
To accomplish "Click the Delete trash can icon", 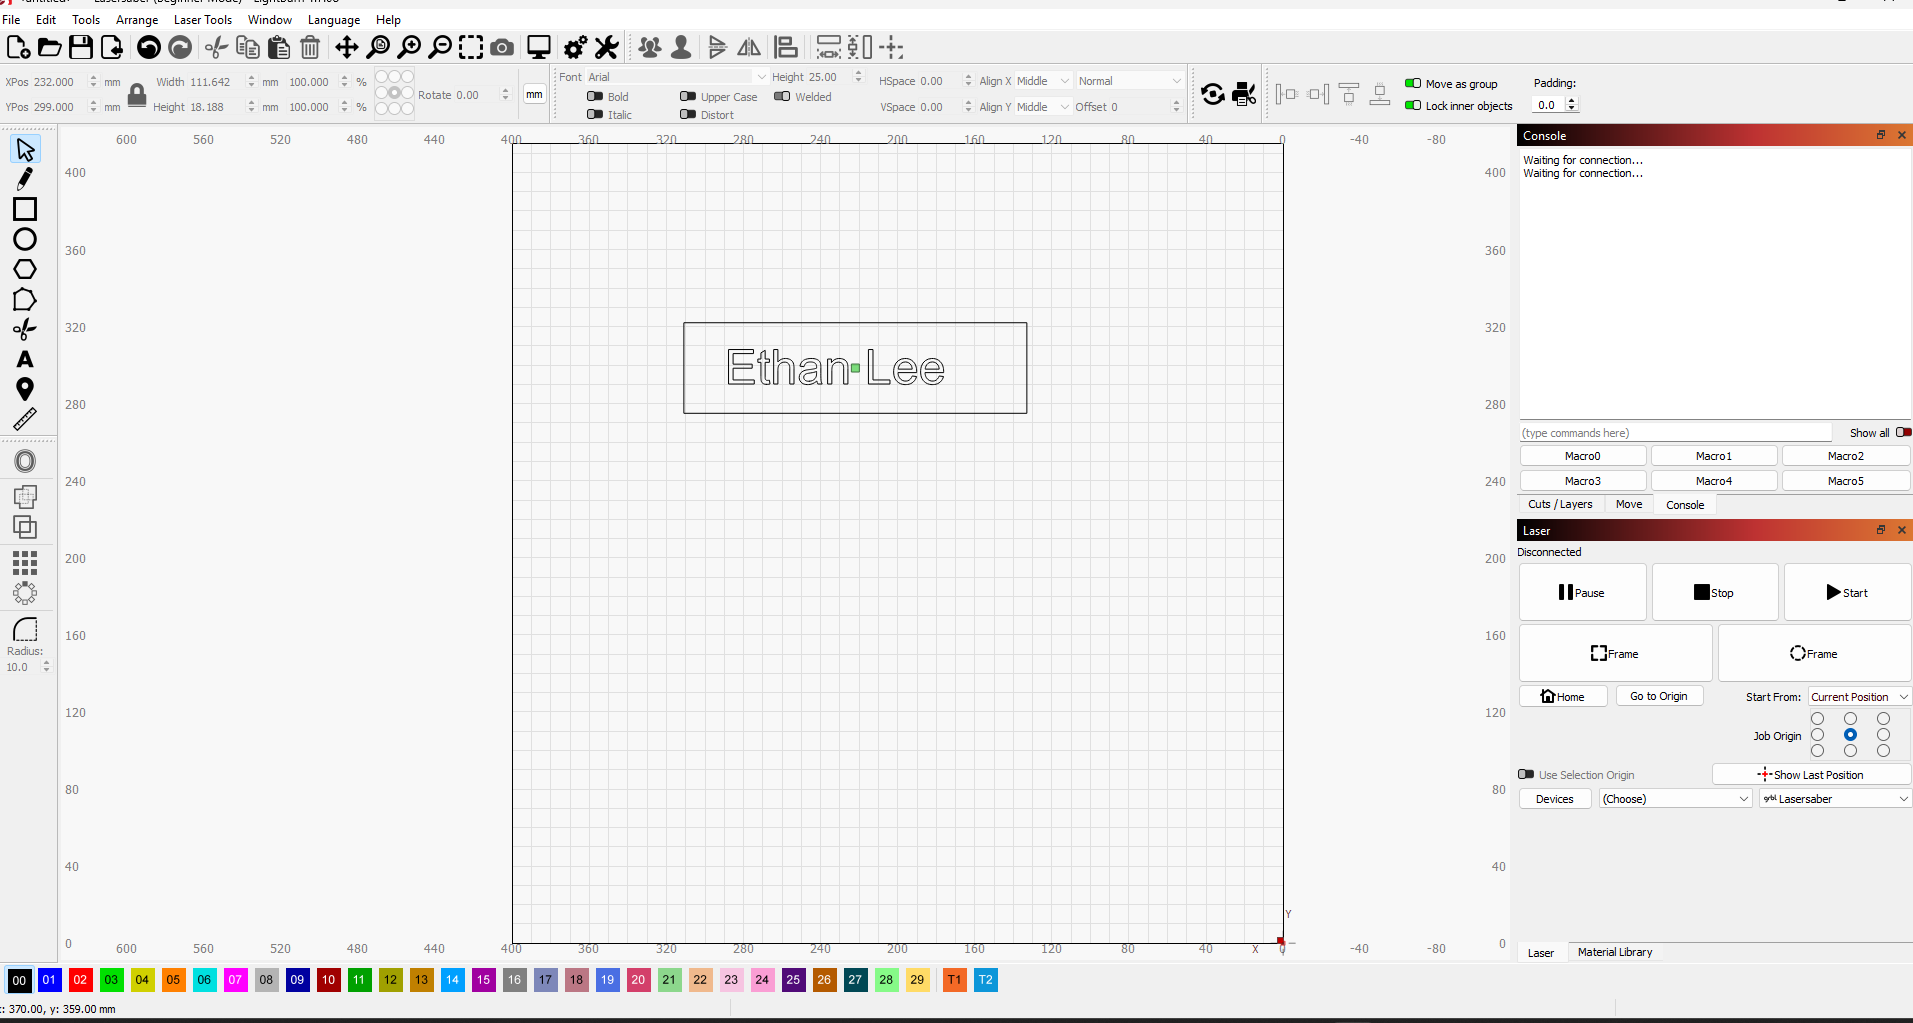I will click(x=310, y=47).
